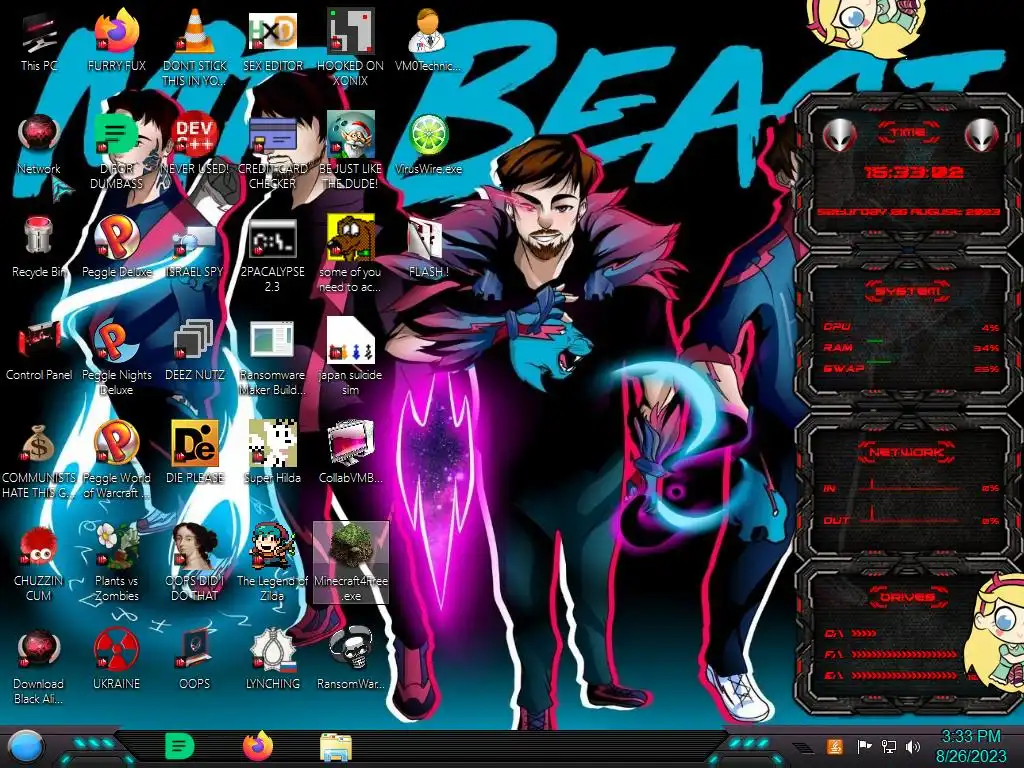Click the TIME header in the widget
1024x768 pixels.
[908, 133]
